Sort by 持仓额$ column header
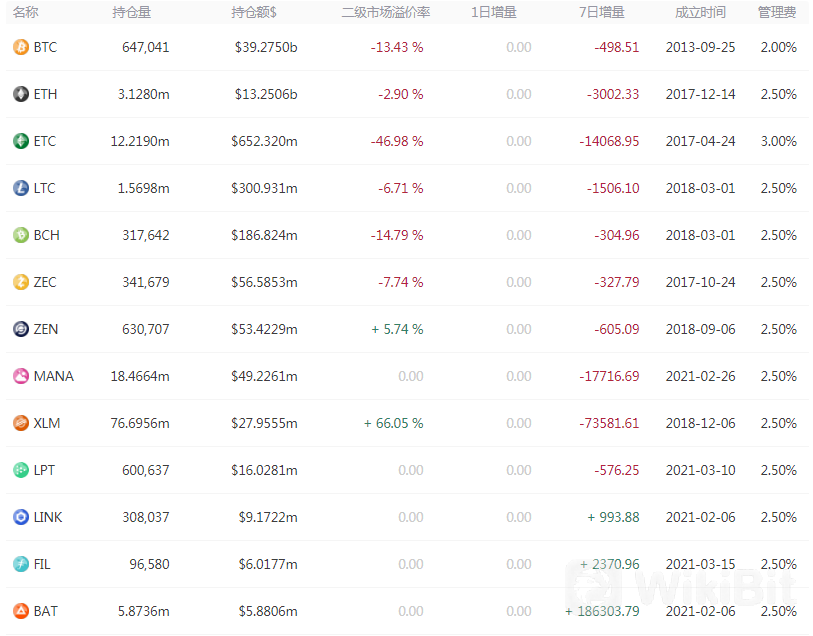The height and width of the screenshot is (636, 813). 254,12
